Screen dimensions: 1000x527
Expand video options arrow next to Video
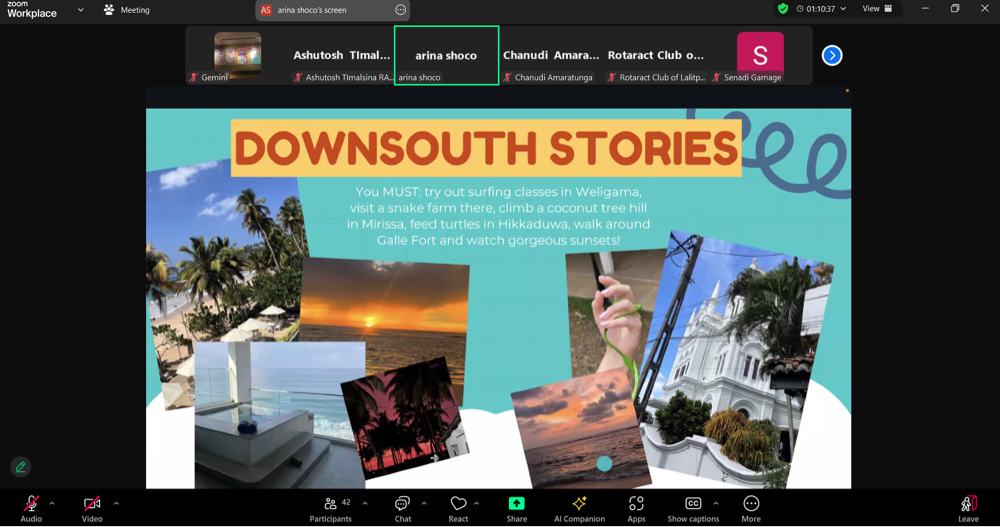click(116, 503)
